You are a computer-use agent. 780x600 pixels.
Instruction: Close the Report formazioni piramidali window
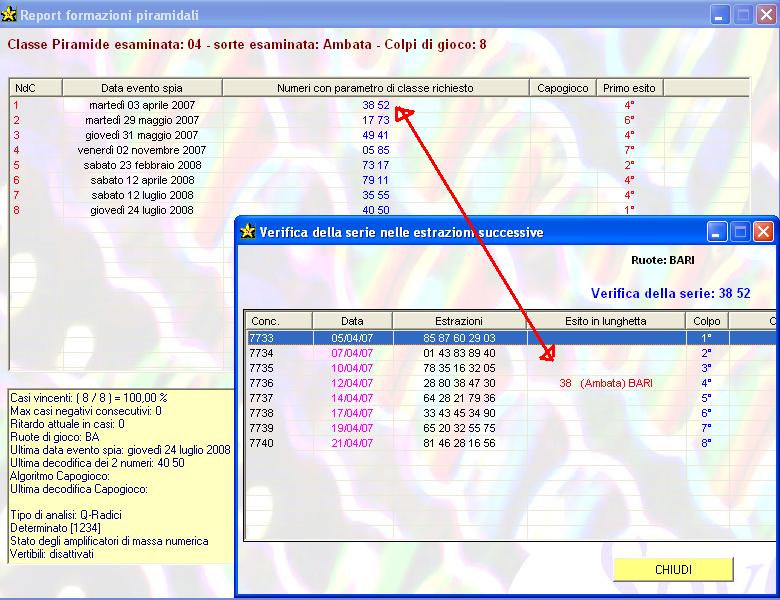tap(767, 15)
